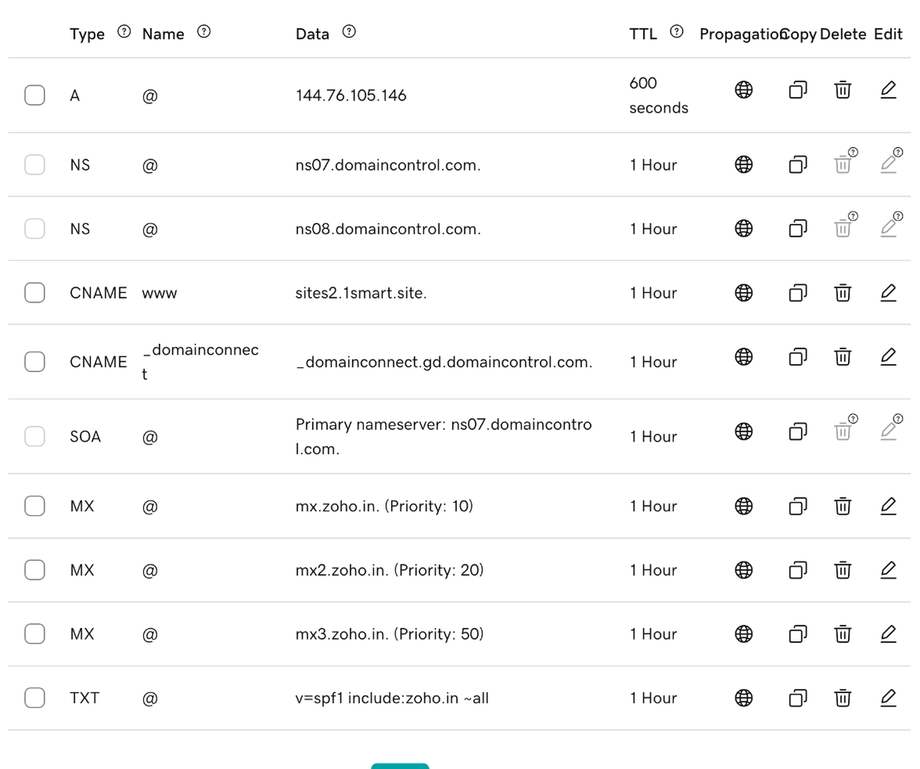Screen dimensions: 920x769
Task: Click the ns08.domaincontrol.com. data value
Action: tap(388, 229)
